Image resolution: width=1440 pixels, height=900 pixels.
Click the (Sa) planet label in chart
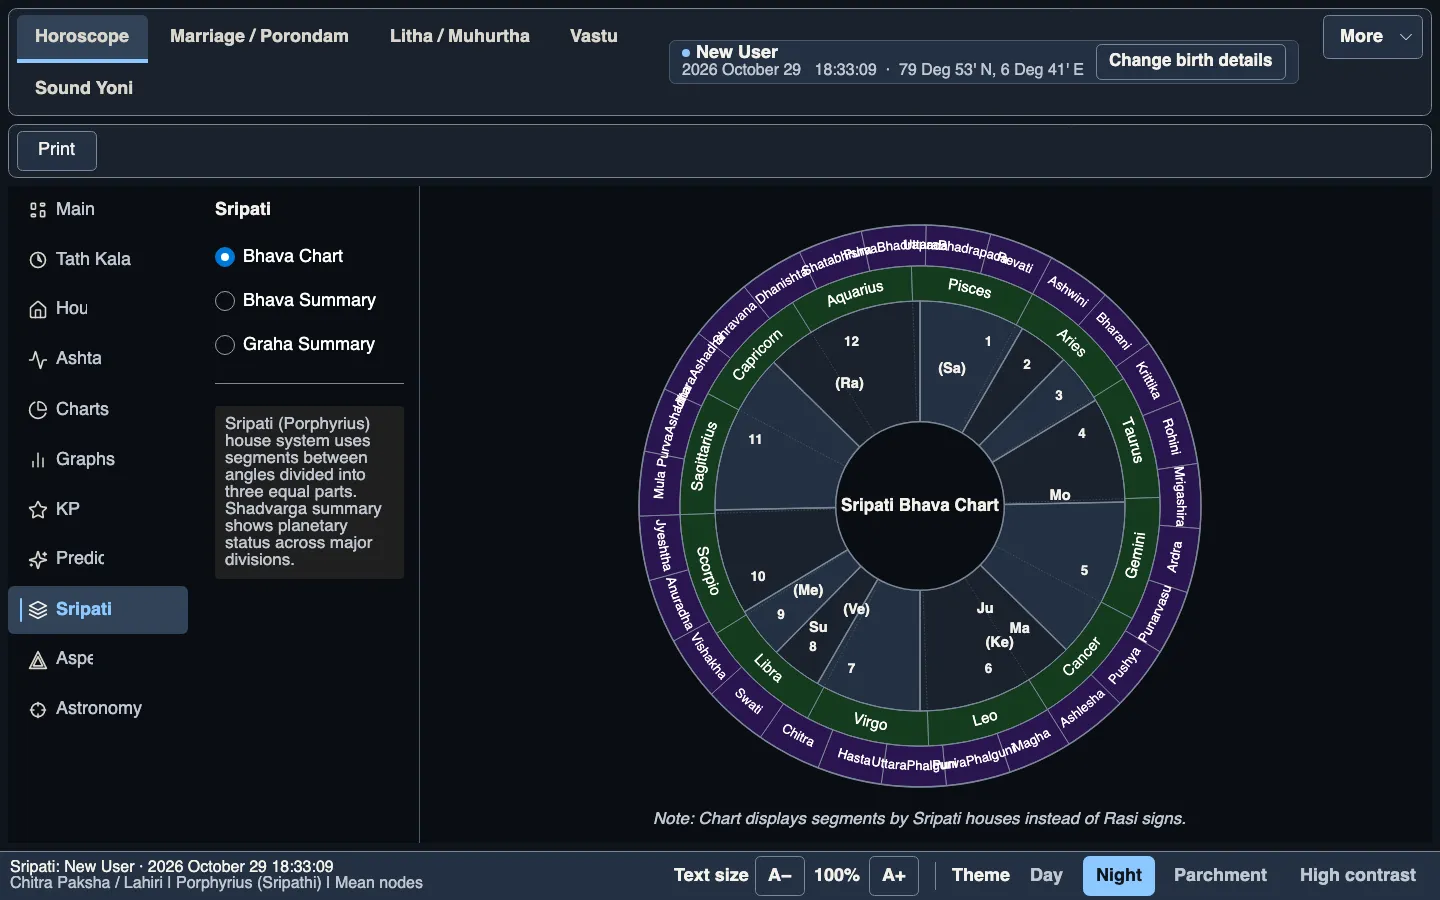[952, 368]
